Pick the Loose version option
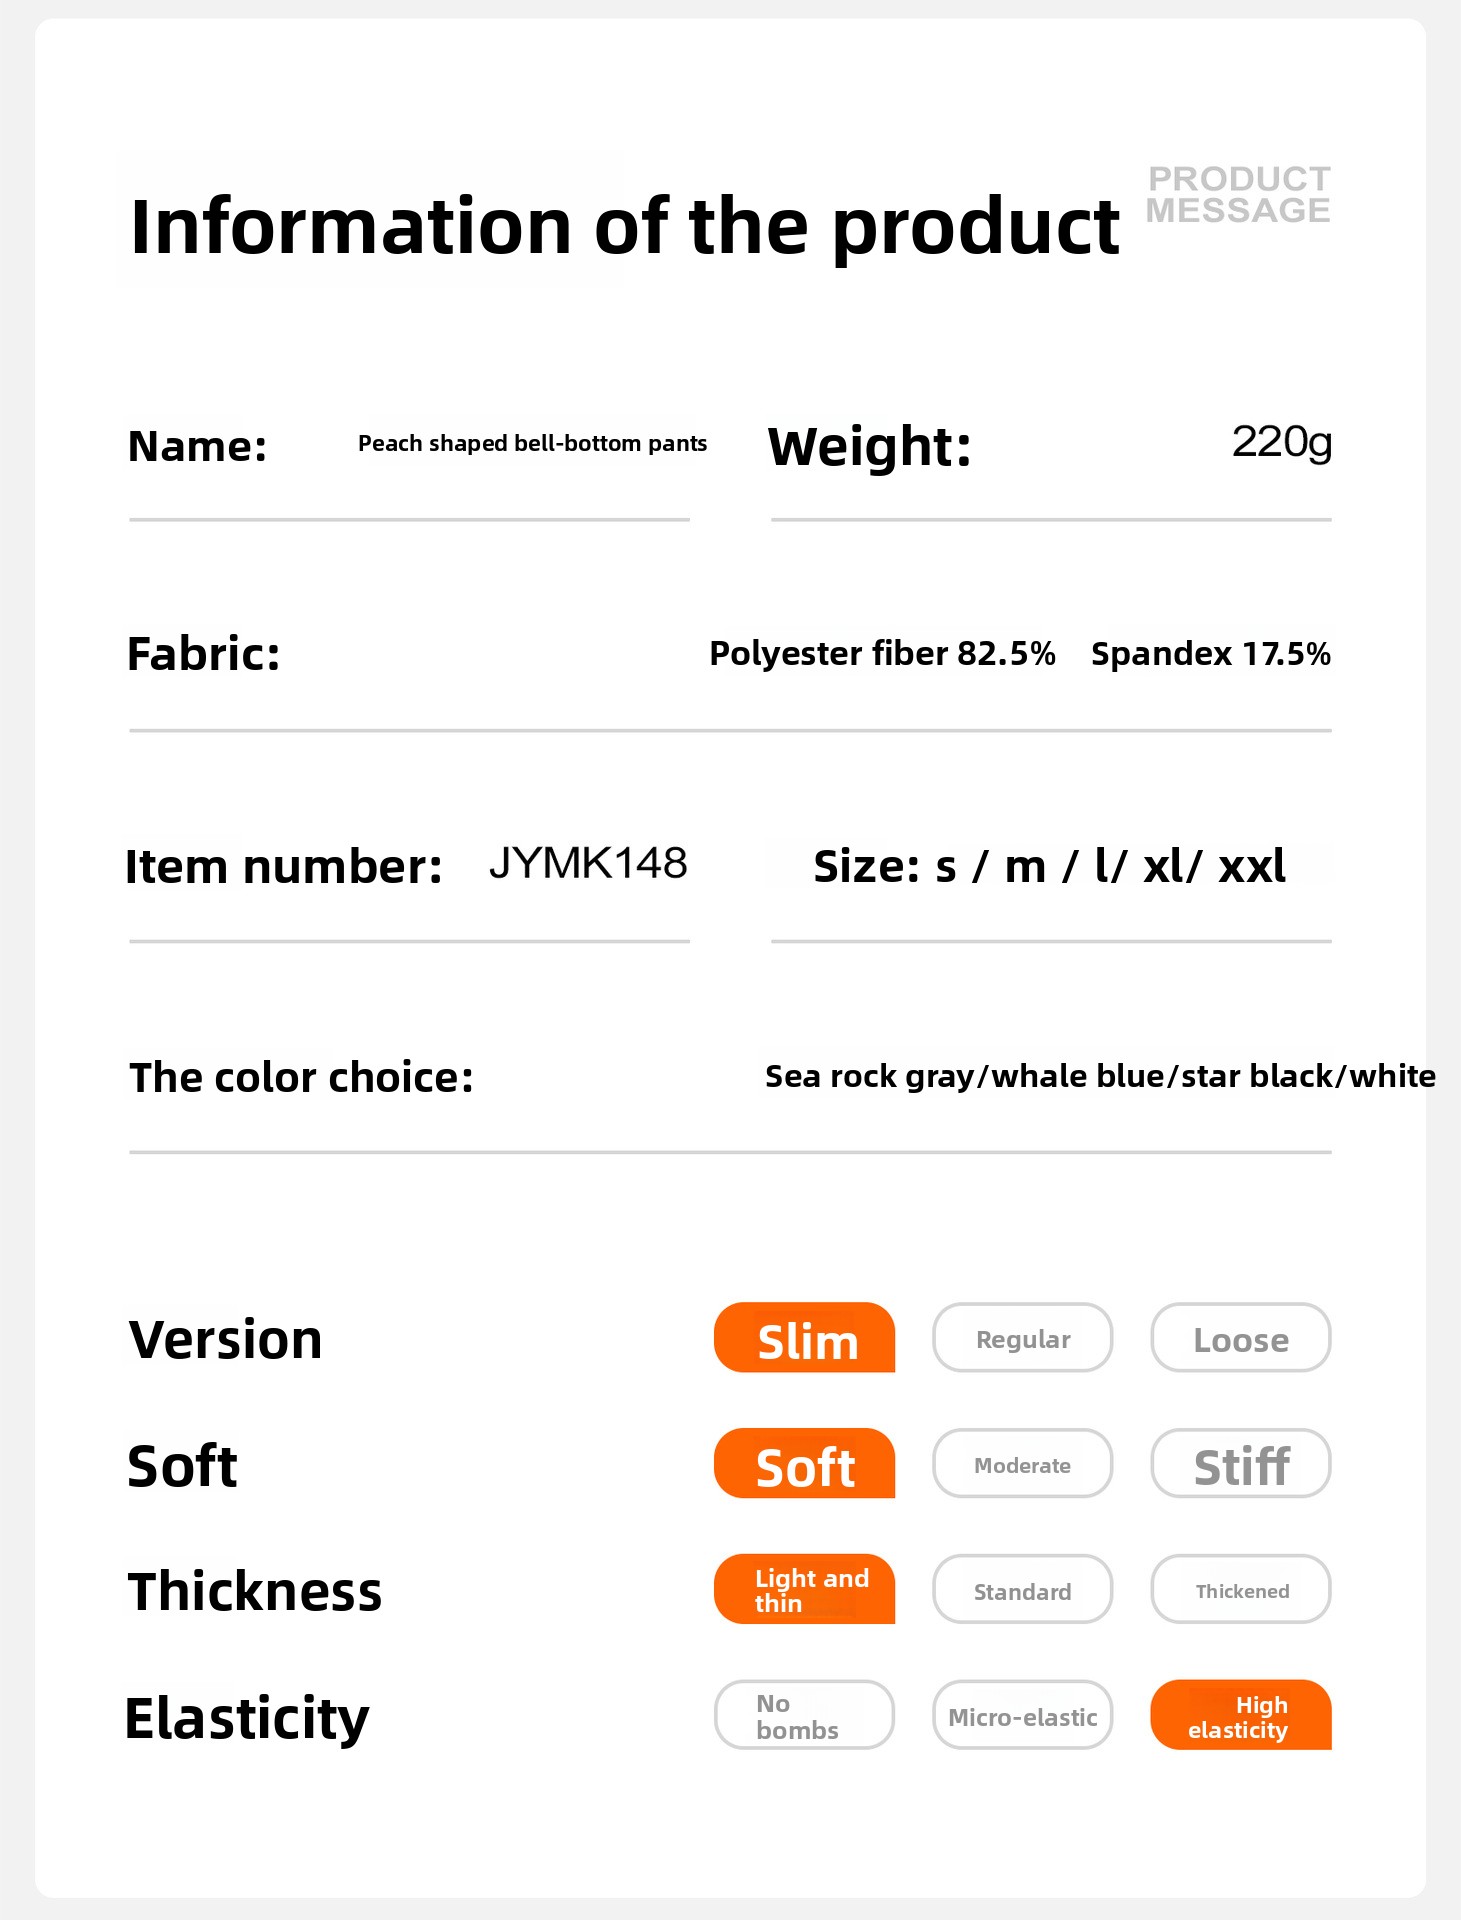Viewport: 1461px width, 1920px height. pos(1240,1338)
